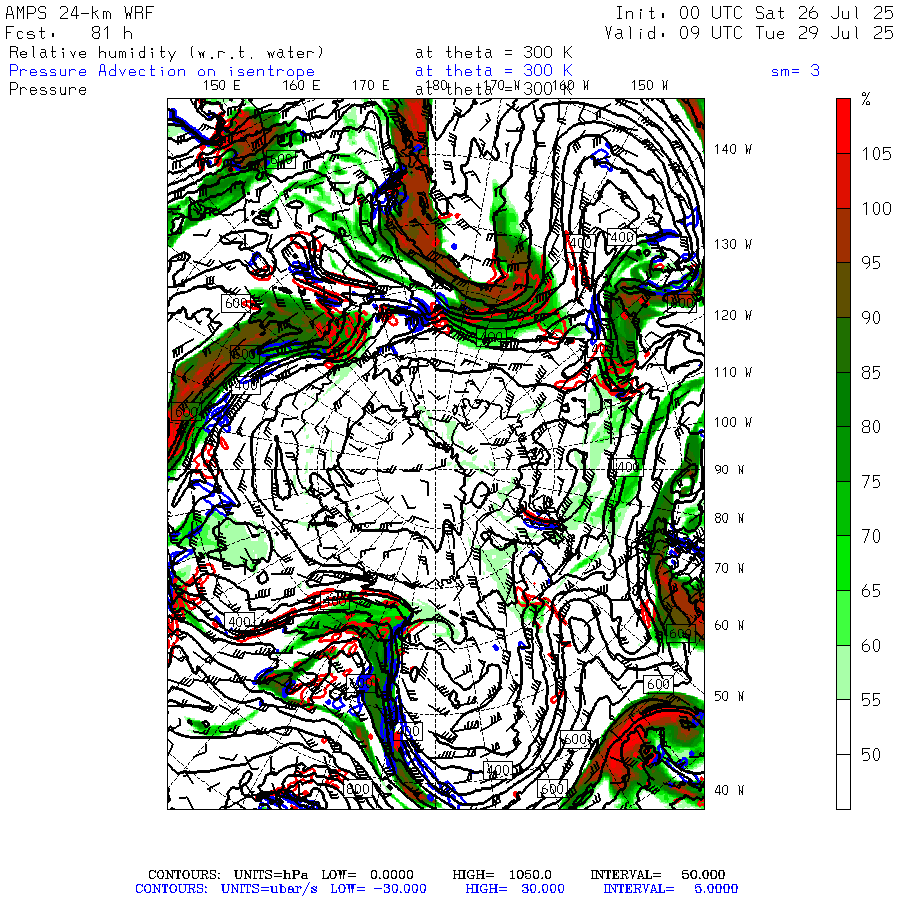Click the '170 E' longitude label

(370, 86)
